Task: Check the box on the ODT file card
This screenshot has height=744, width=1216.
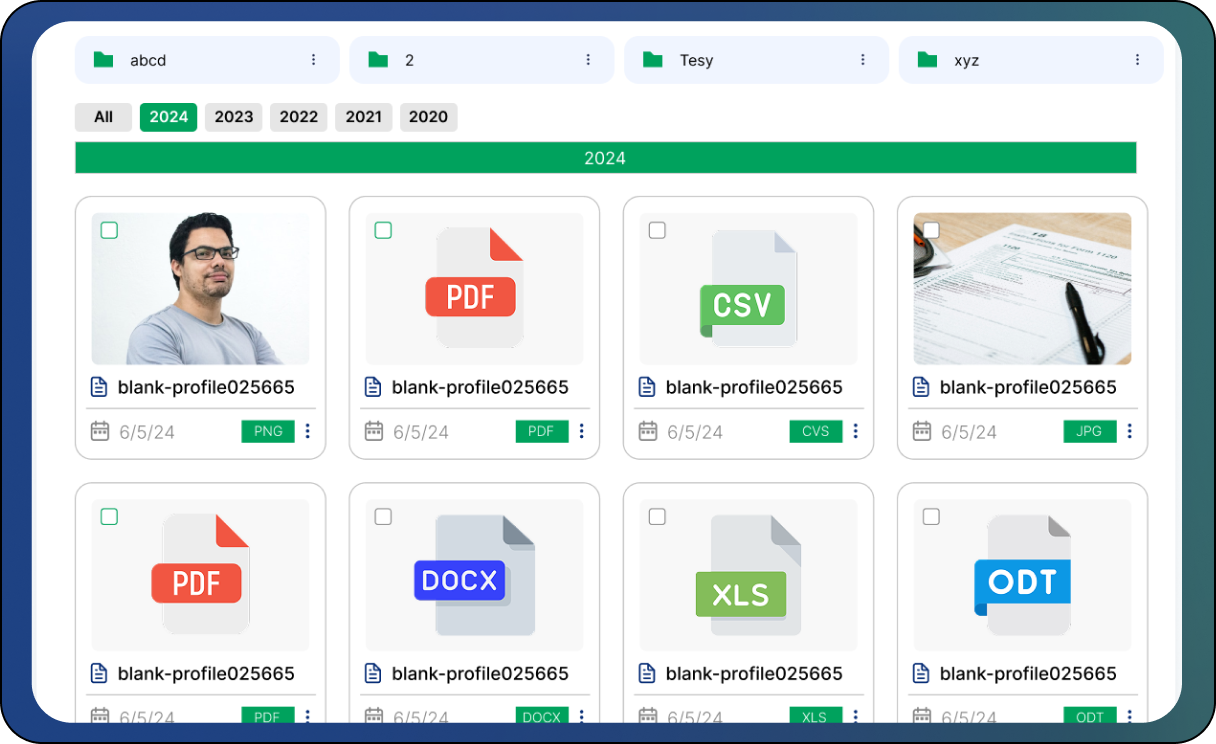Action: [931, 517]
